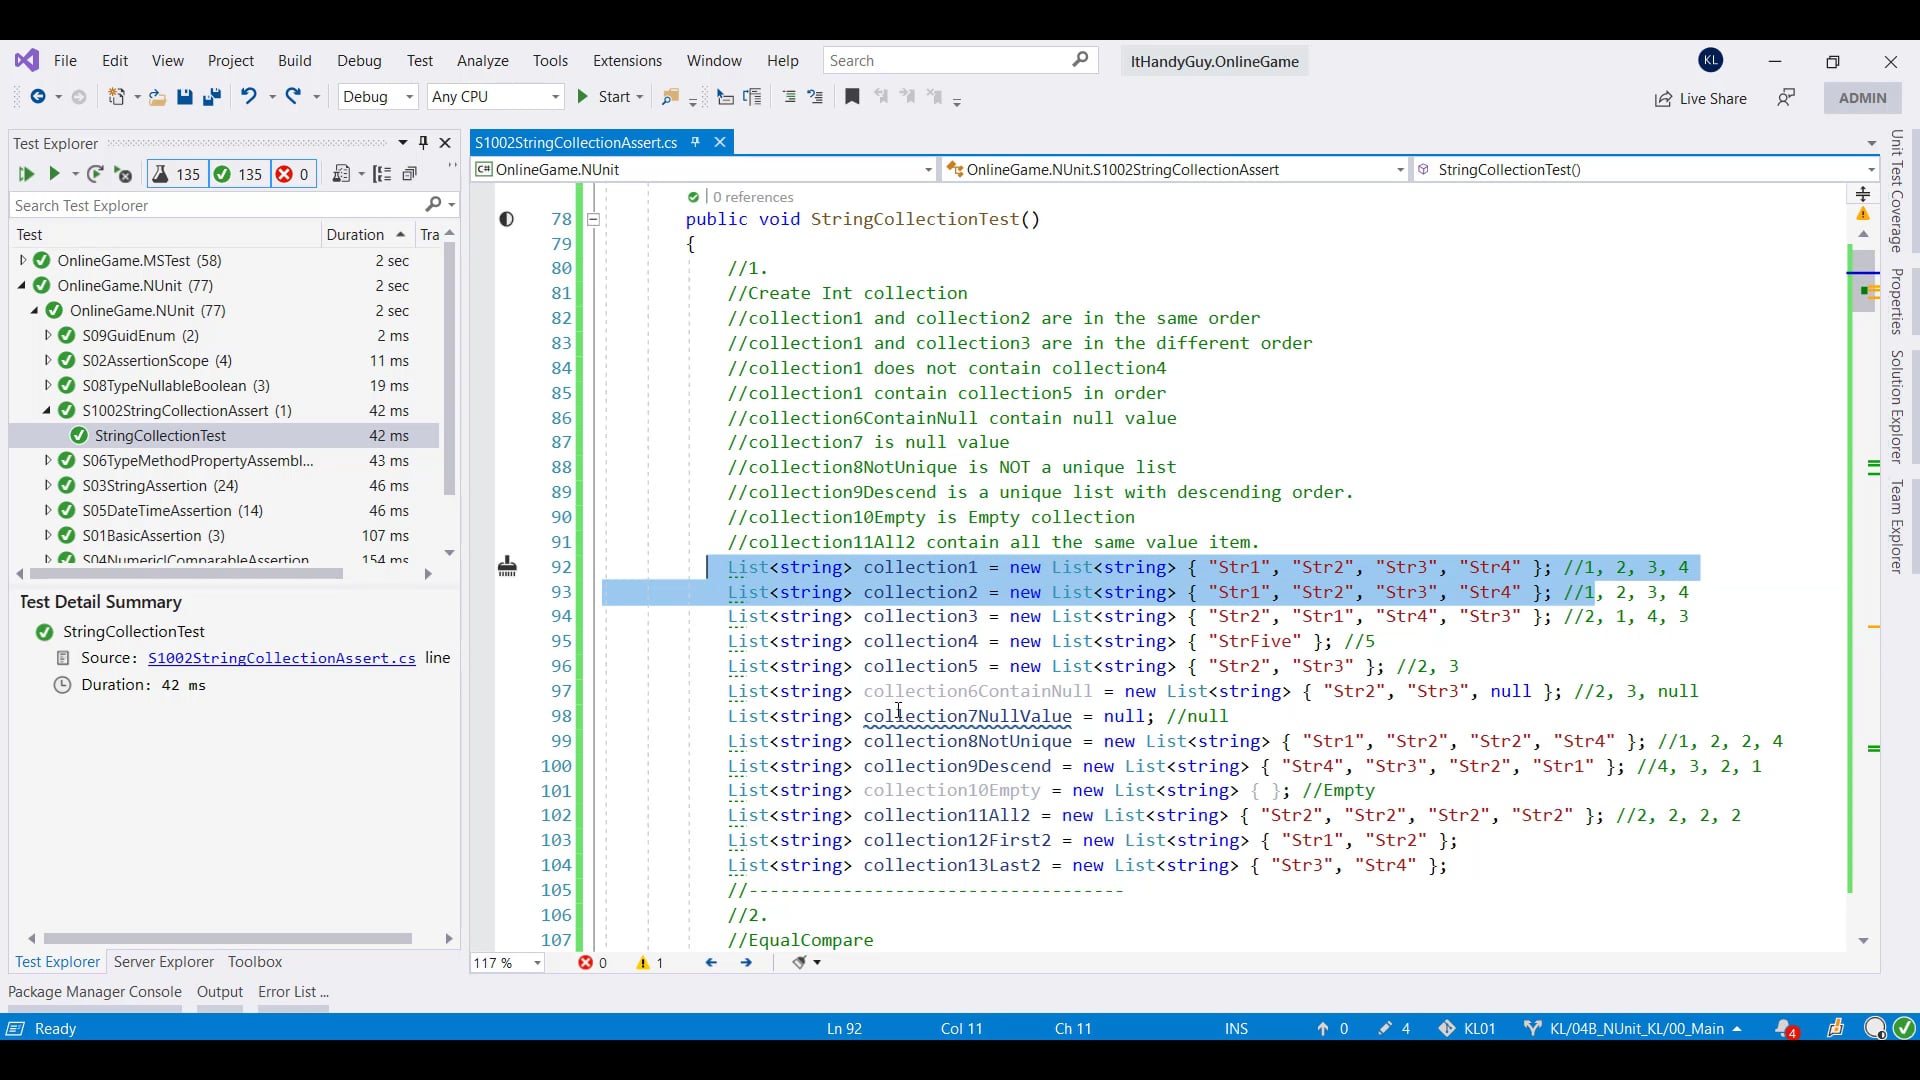Click the Undo toolbar icon
Screen dimensions: 1920x1080
[248, 97]
